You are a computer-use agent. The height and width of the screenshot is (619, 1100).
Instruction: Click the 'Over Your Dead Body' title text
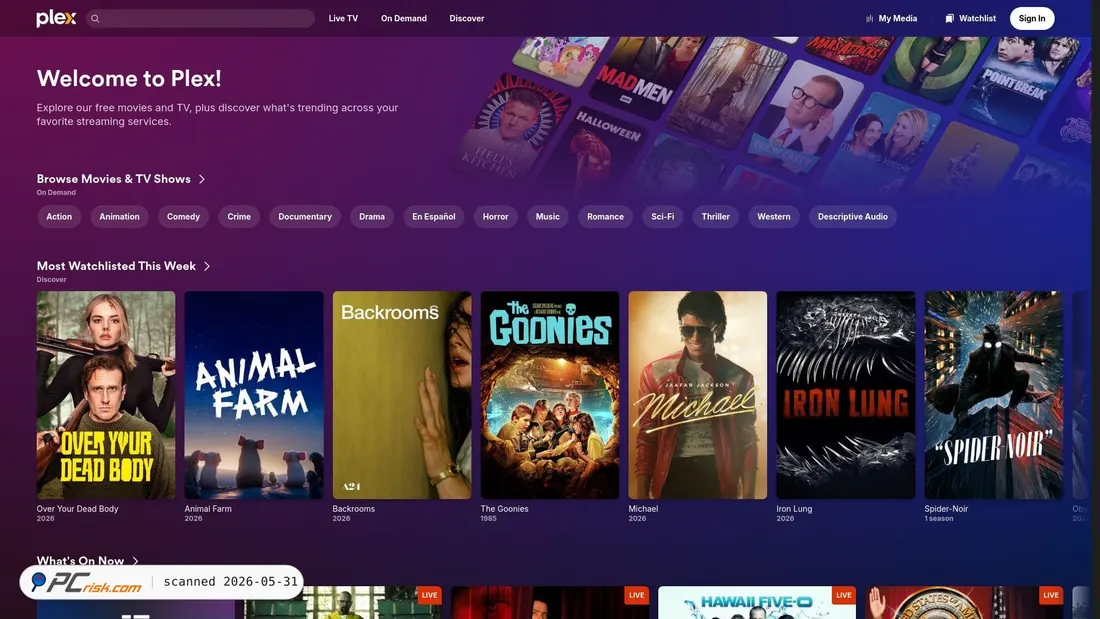click(x=77, y=509)
